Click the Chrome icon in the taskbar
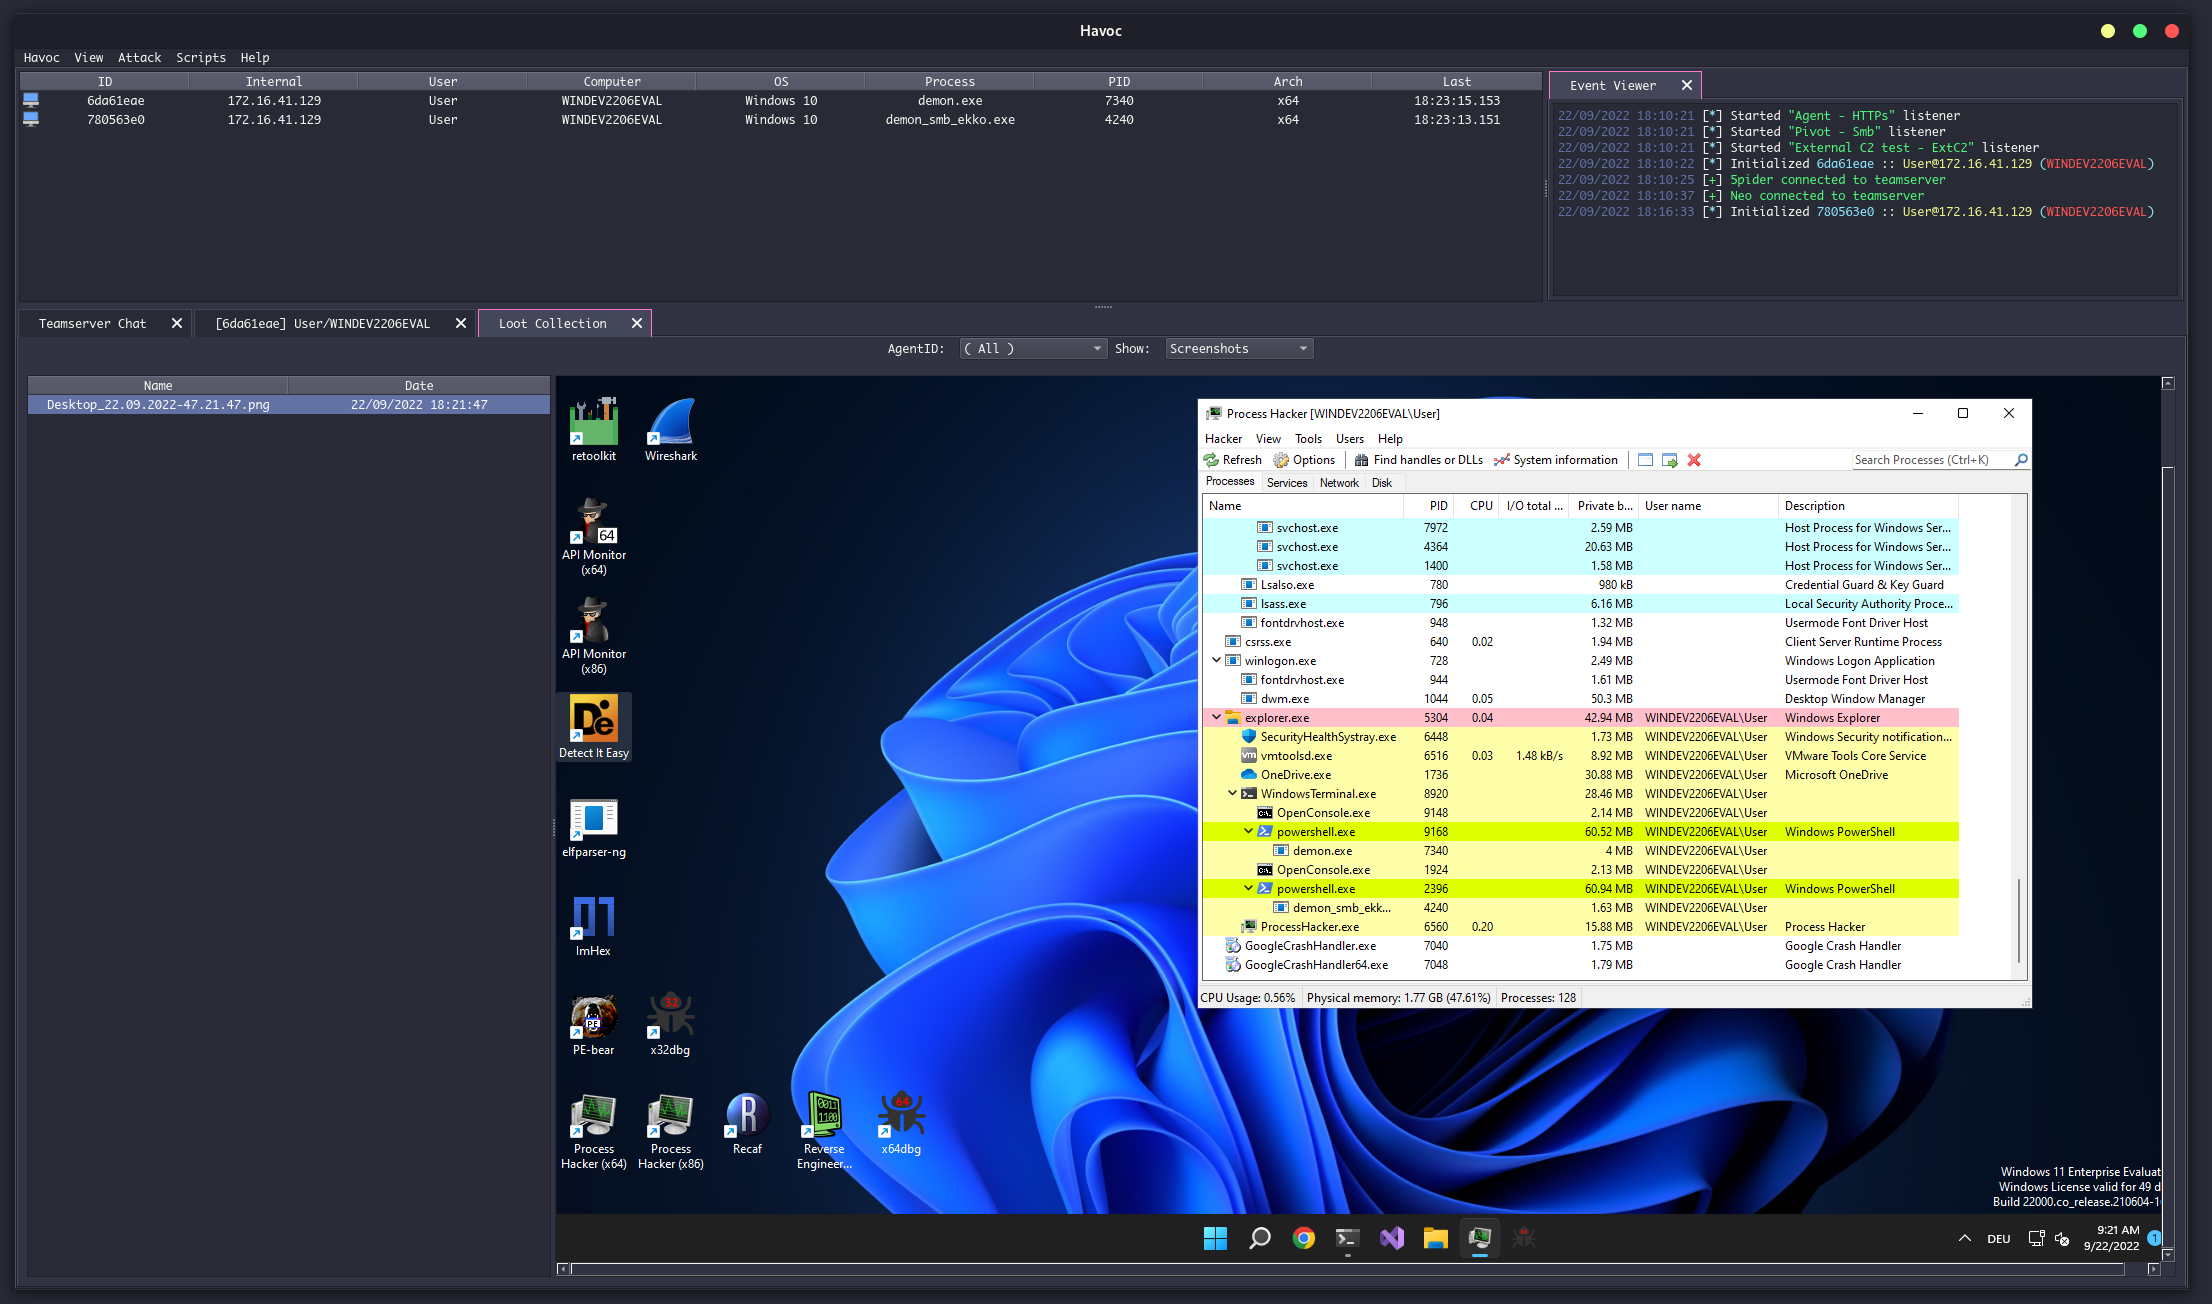The width and height of the screenshot is (2212, 1304). pos(1303,1238)
